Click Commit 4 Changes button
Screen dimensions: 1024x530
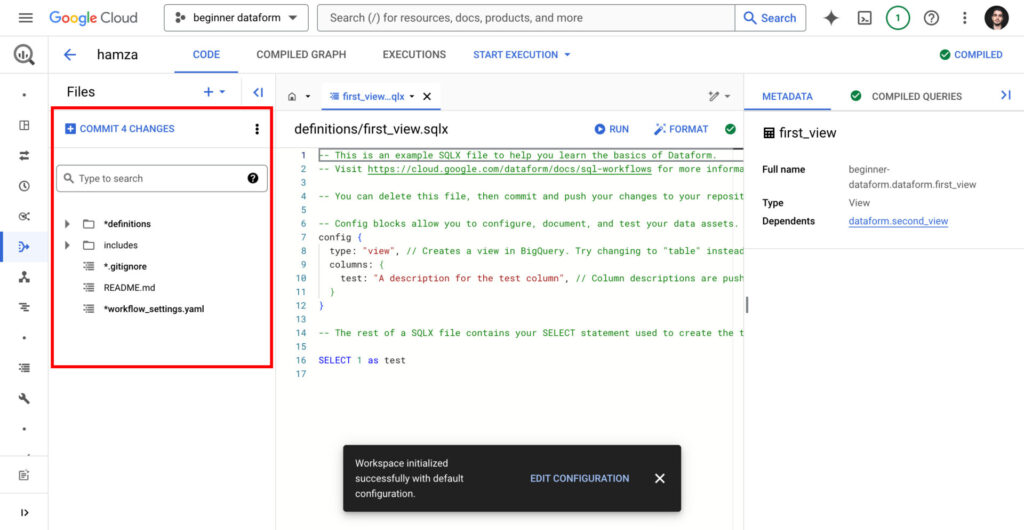119,129
